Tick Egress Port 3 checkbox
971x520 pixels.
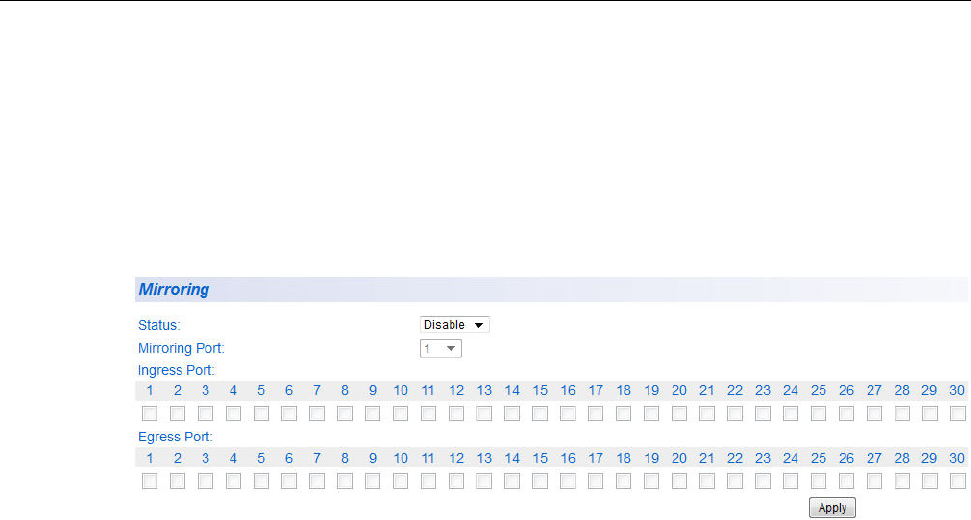(205, 481)
